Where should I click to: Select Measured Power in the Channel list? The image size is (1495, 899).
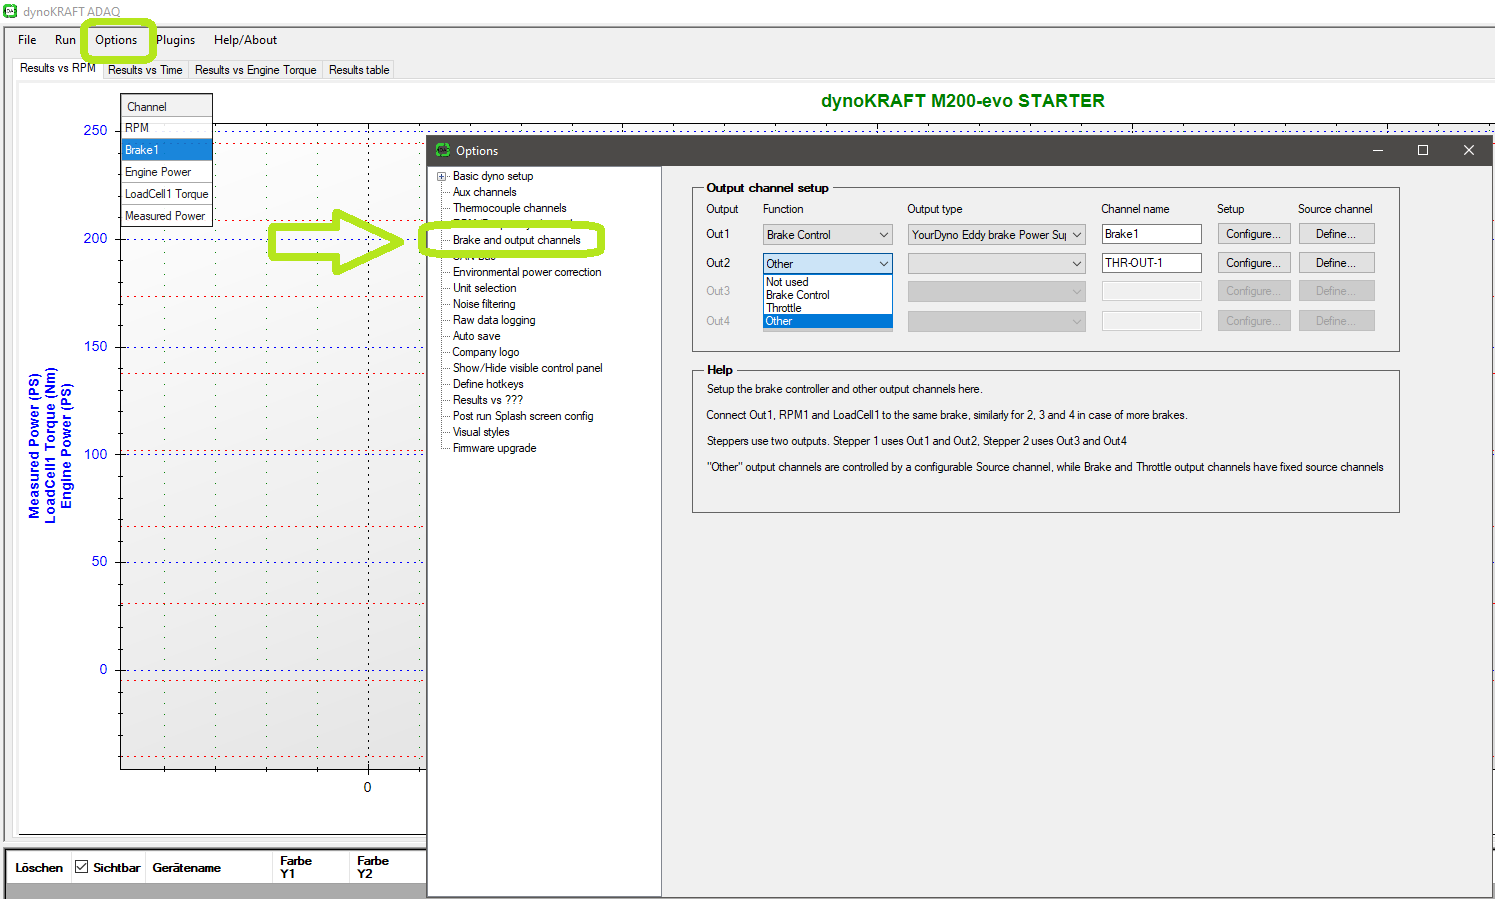(x=167, y=216)
